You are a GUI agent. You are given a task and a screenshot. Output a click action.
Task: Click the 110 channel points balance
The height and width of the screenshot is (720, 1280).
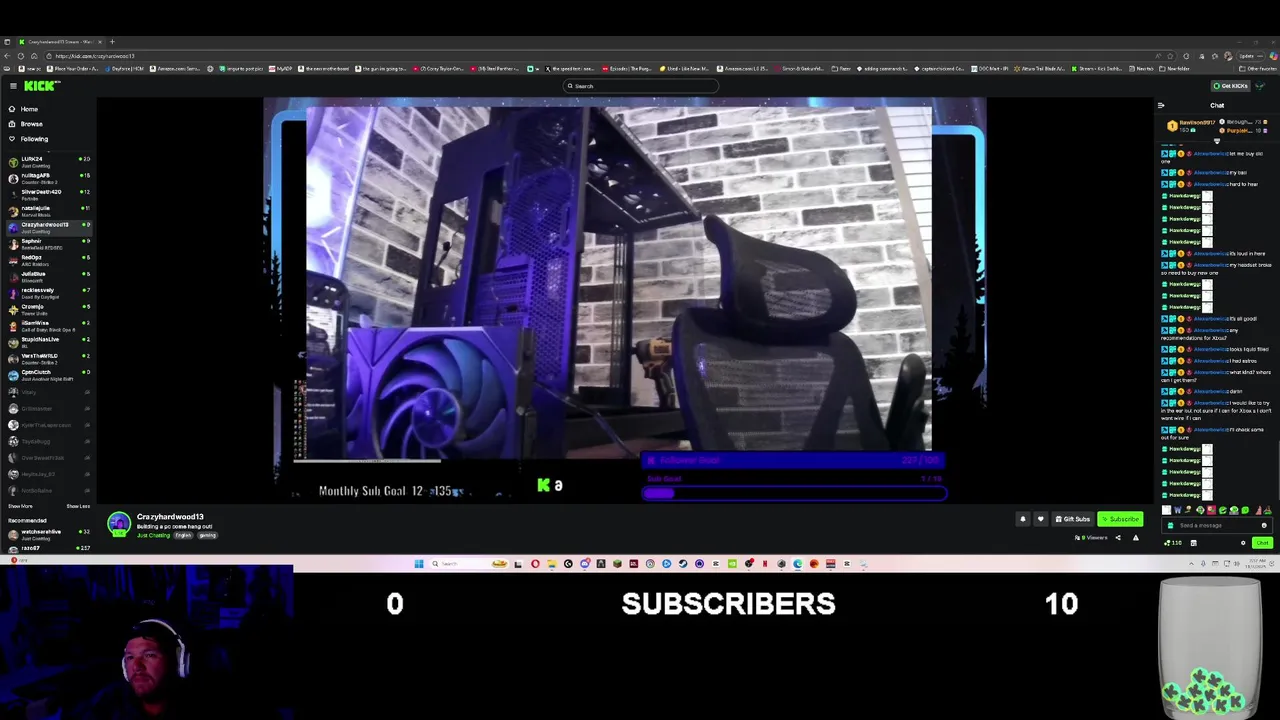tap(1173, 543)
